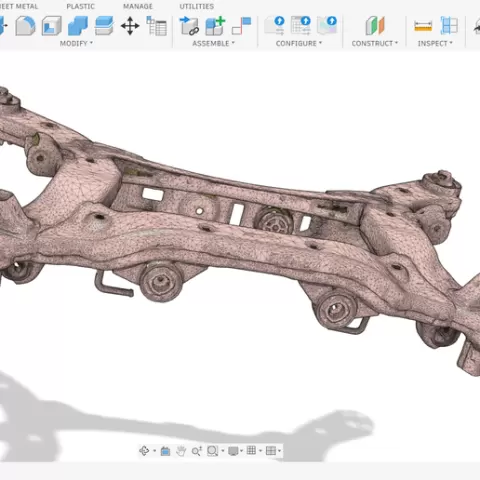Switch to the Plastic tab
This screenshot has height=480, width=480.
[80, 6]
